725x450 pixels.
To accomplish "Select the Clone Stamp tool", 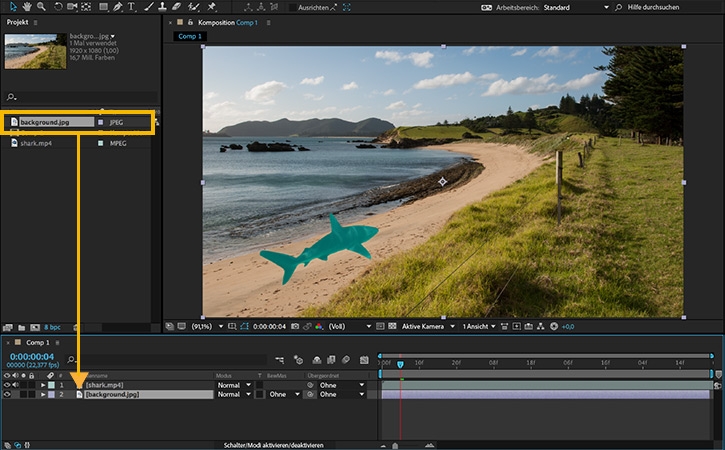I will [x=163, y=7].
